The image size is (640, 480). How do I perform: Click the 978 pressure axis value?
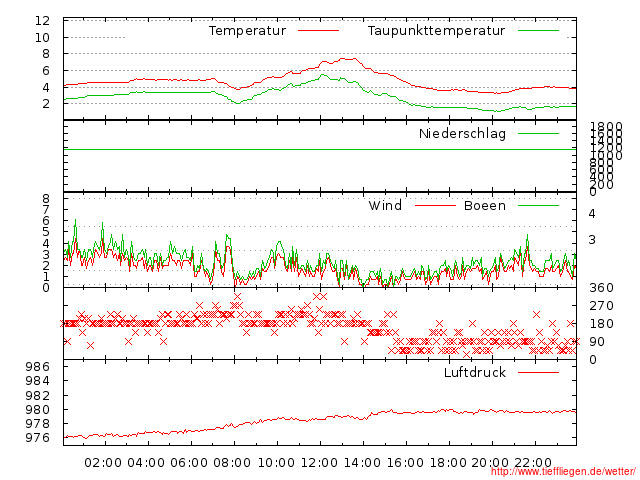(38, 424)
